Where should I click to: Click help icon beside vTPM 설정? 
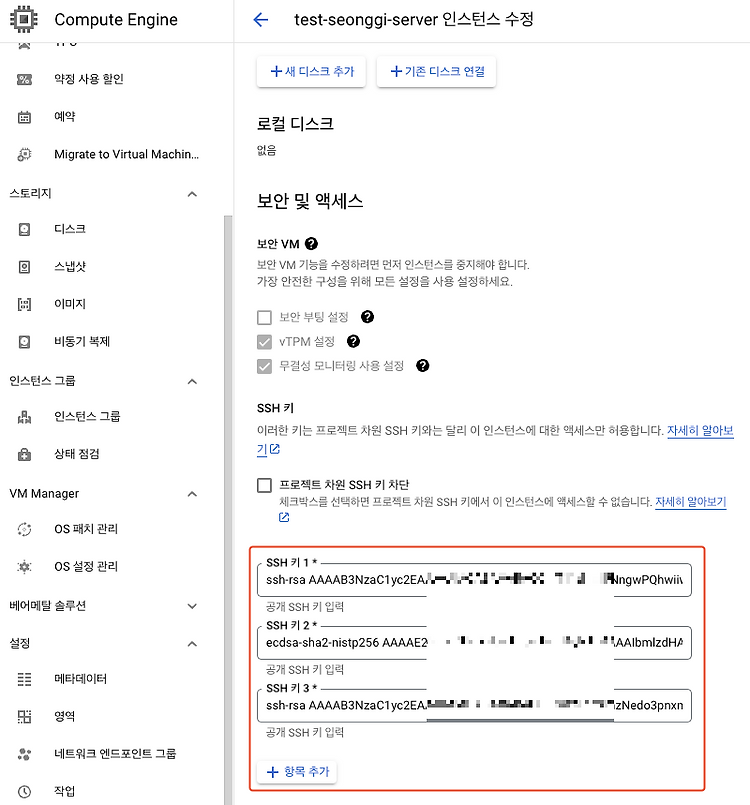pos(353,341)
